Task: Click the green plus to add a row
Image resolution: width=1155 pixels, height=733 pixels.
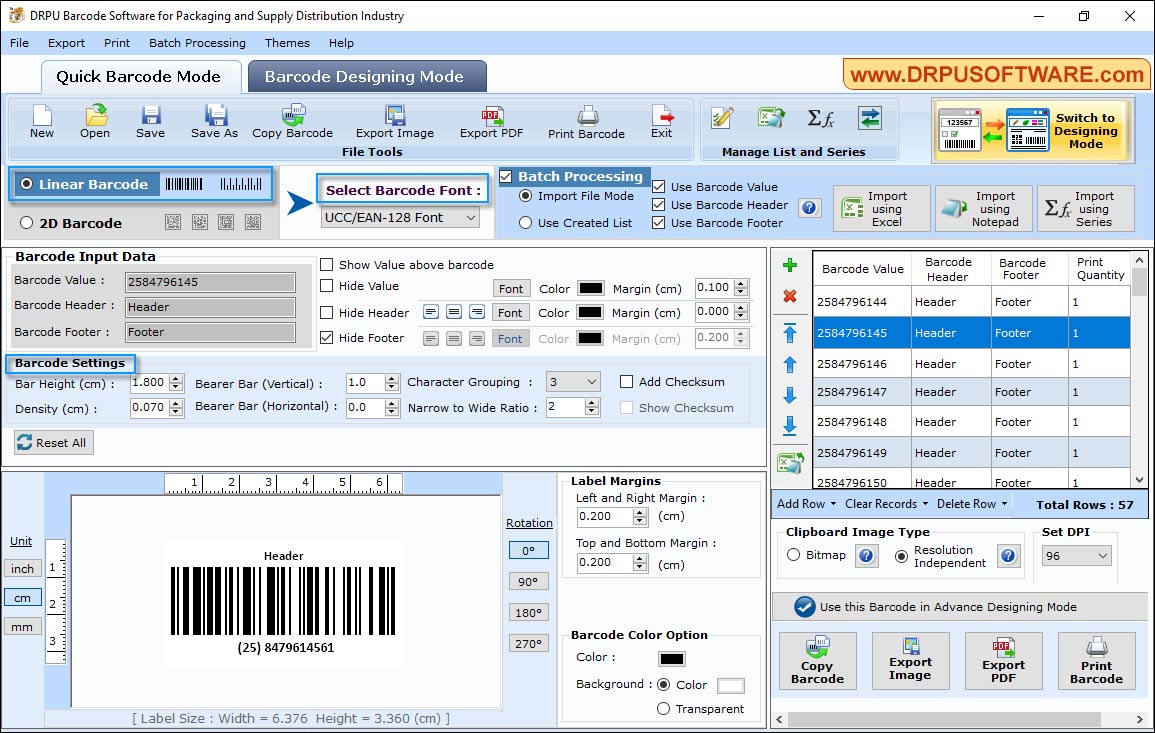Action: (x=790, y=265)
